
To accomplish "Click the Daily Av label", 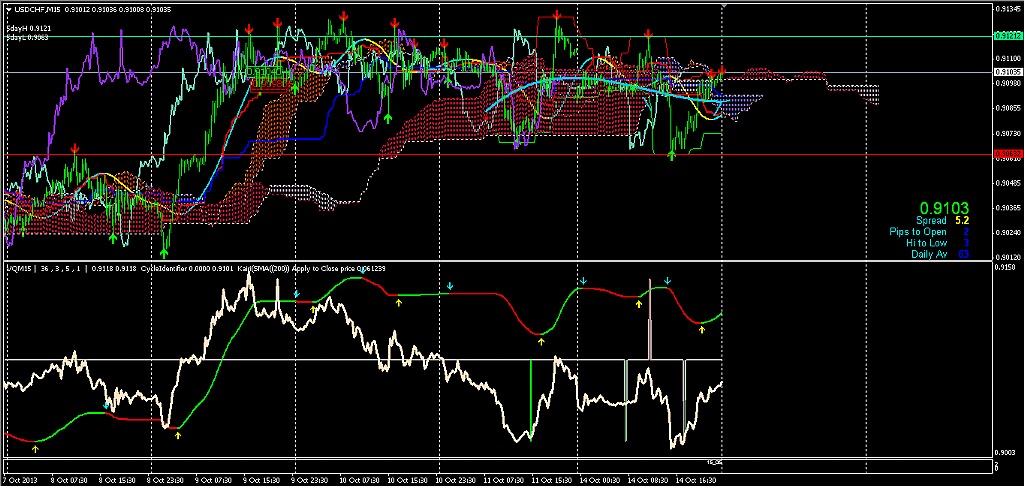I will coord(929,254).
